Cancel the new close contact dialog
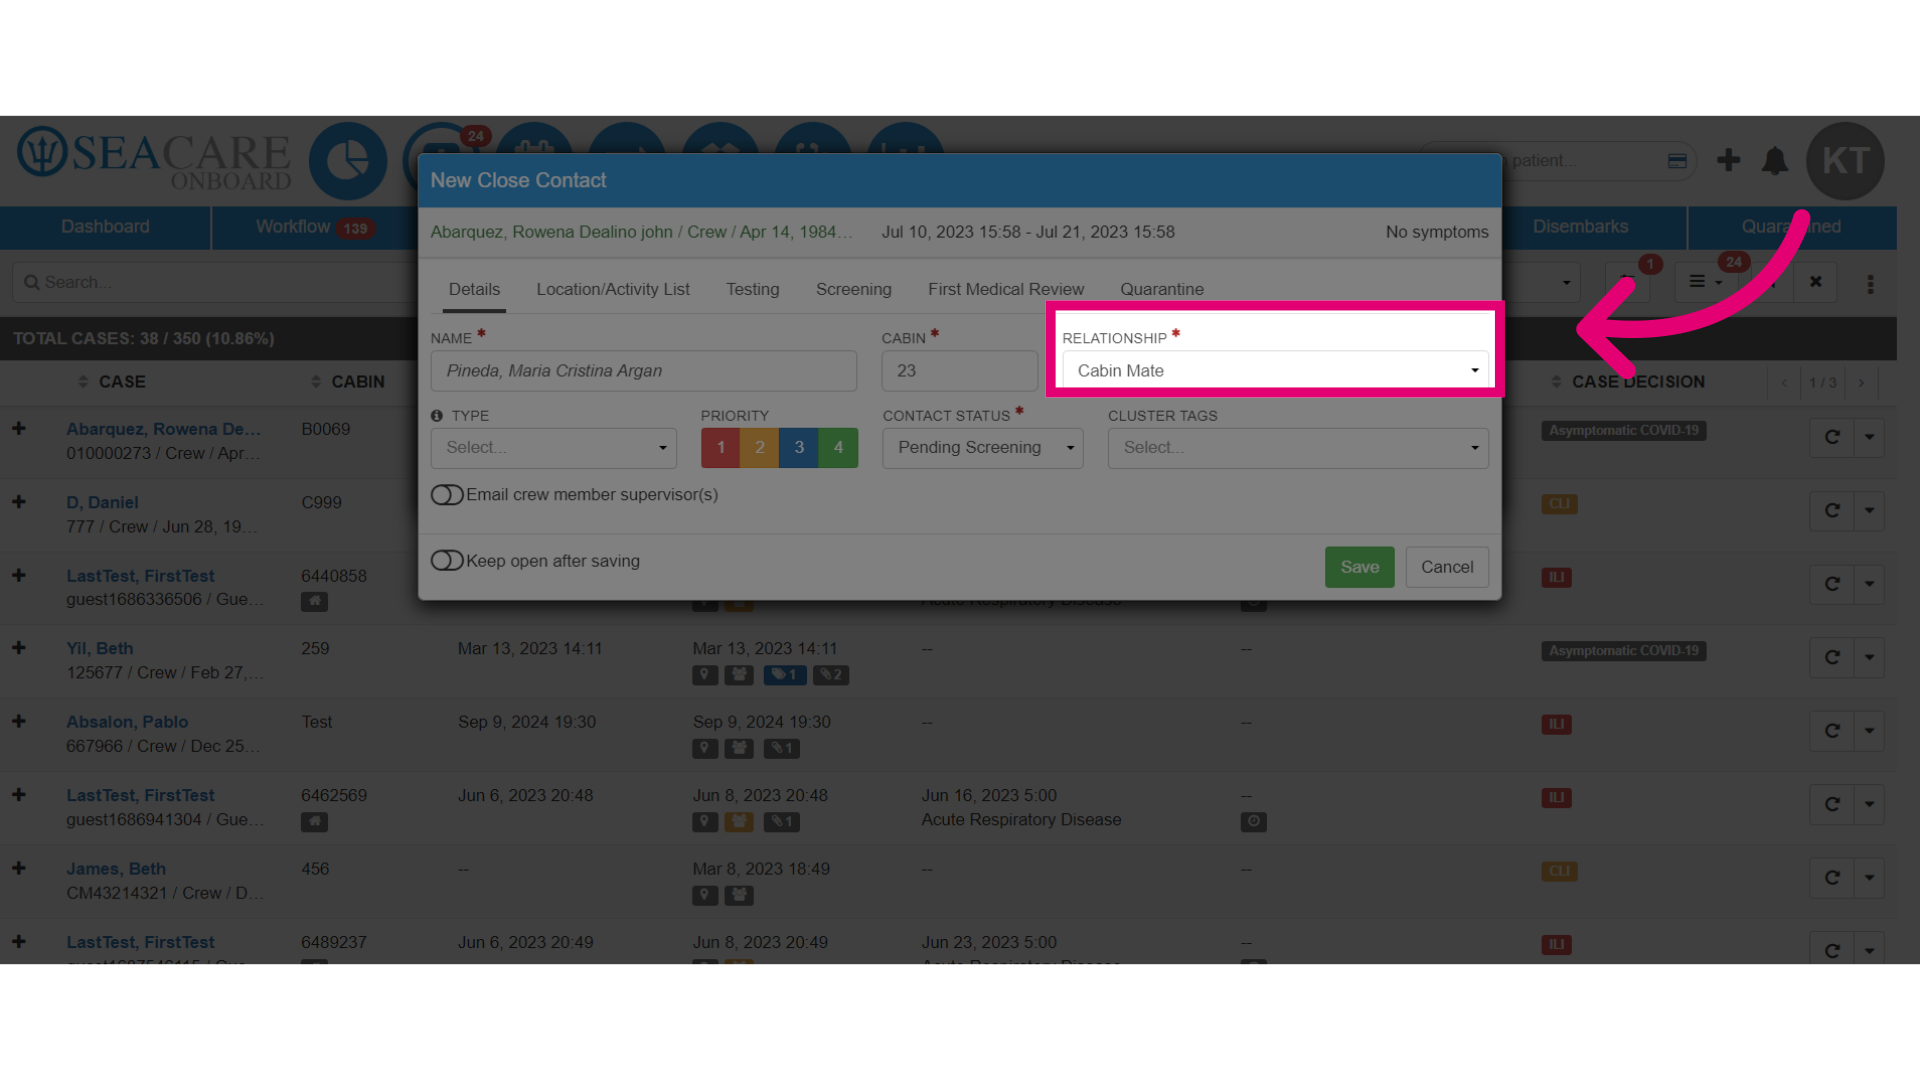Image resolution: width=1920 pixels, height=1080 pixels. pos(1446,567)
